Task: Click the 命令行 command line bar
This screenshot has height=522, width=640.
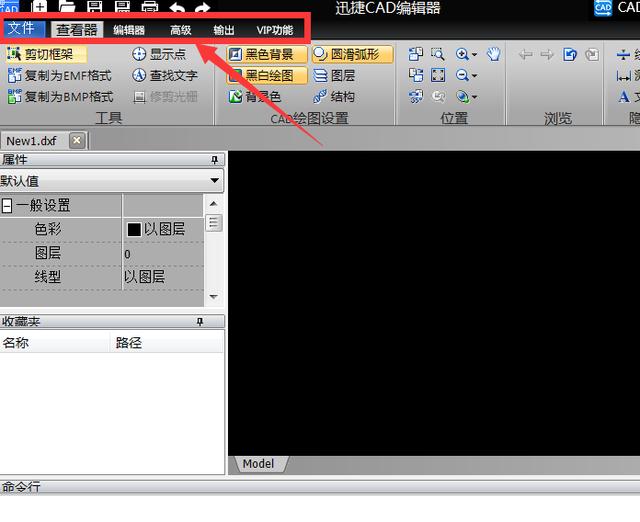Action: [320, 487]
